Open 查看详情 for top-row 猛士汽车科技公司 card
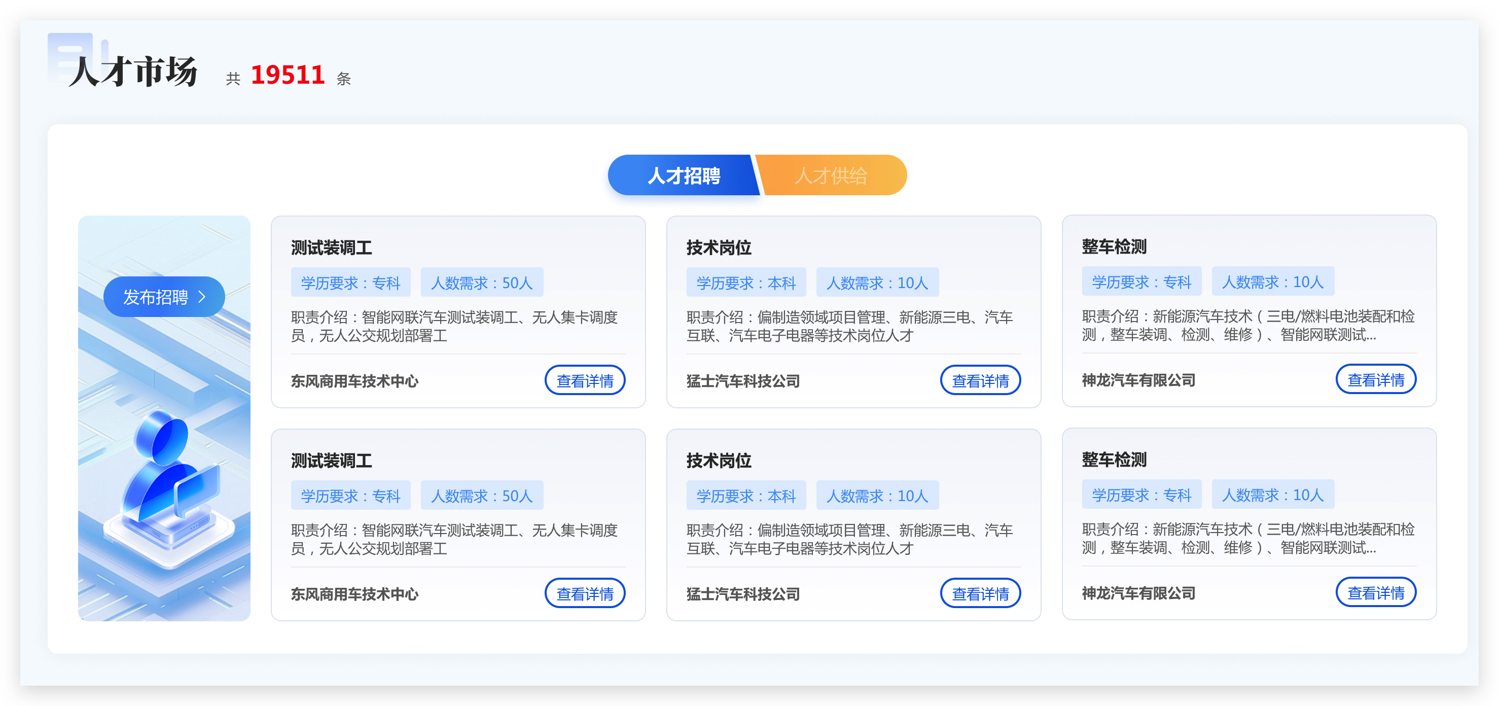Image resolution: width=1499 pixels, height=706 pixels. [980, 381]
